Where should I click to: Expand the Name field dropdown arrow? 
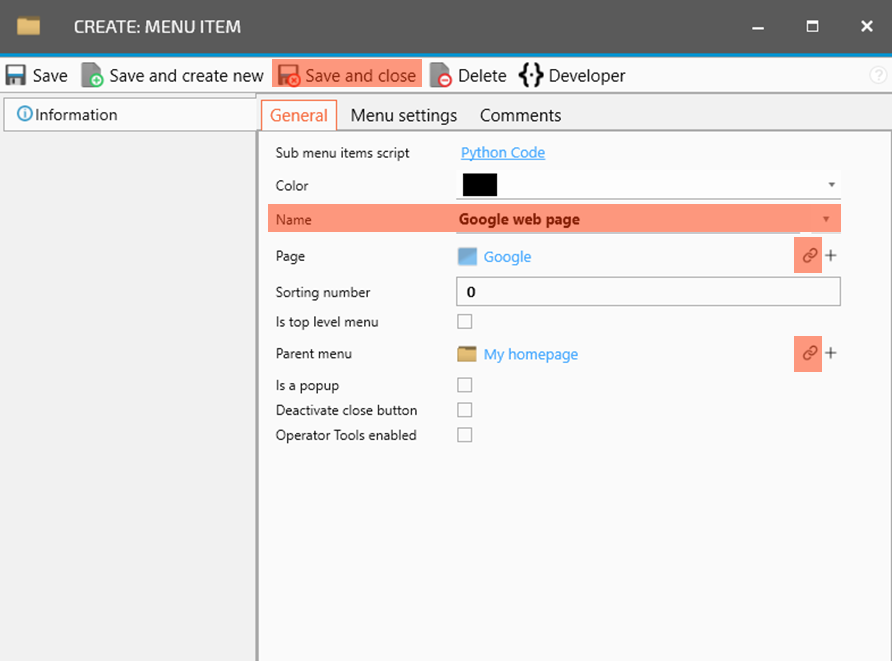pos(826,219)
